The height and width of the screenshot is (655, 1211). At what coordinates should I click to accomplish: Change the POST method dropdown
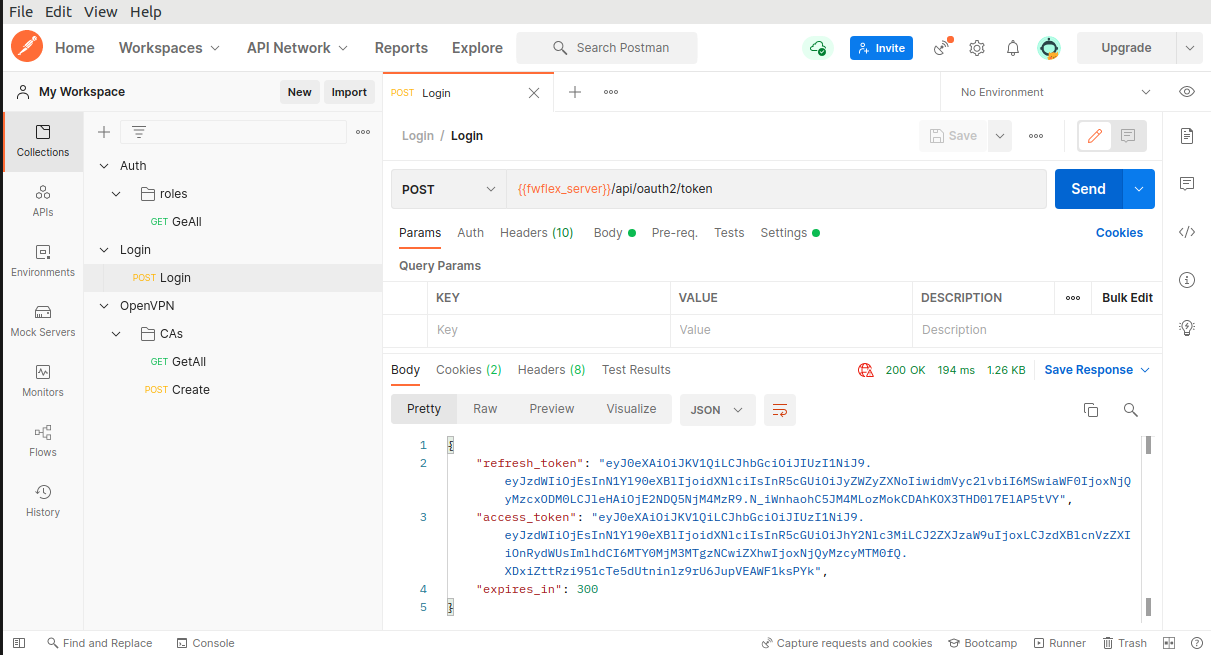[449, 189]
